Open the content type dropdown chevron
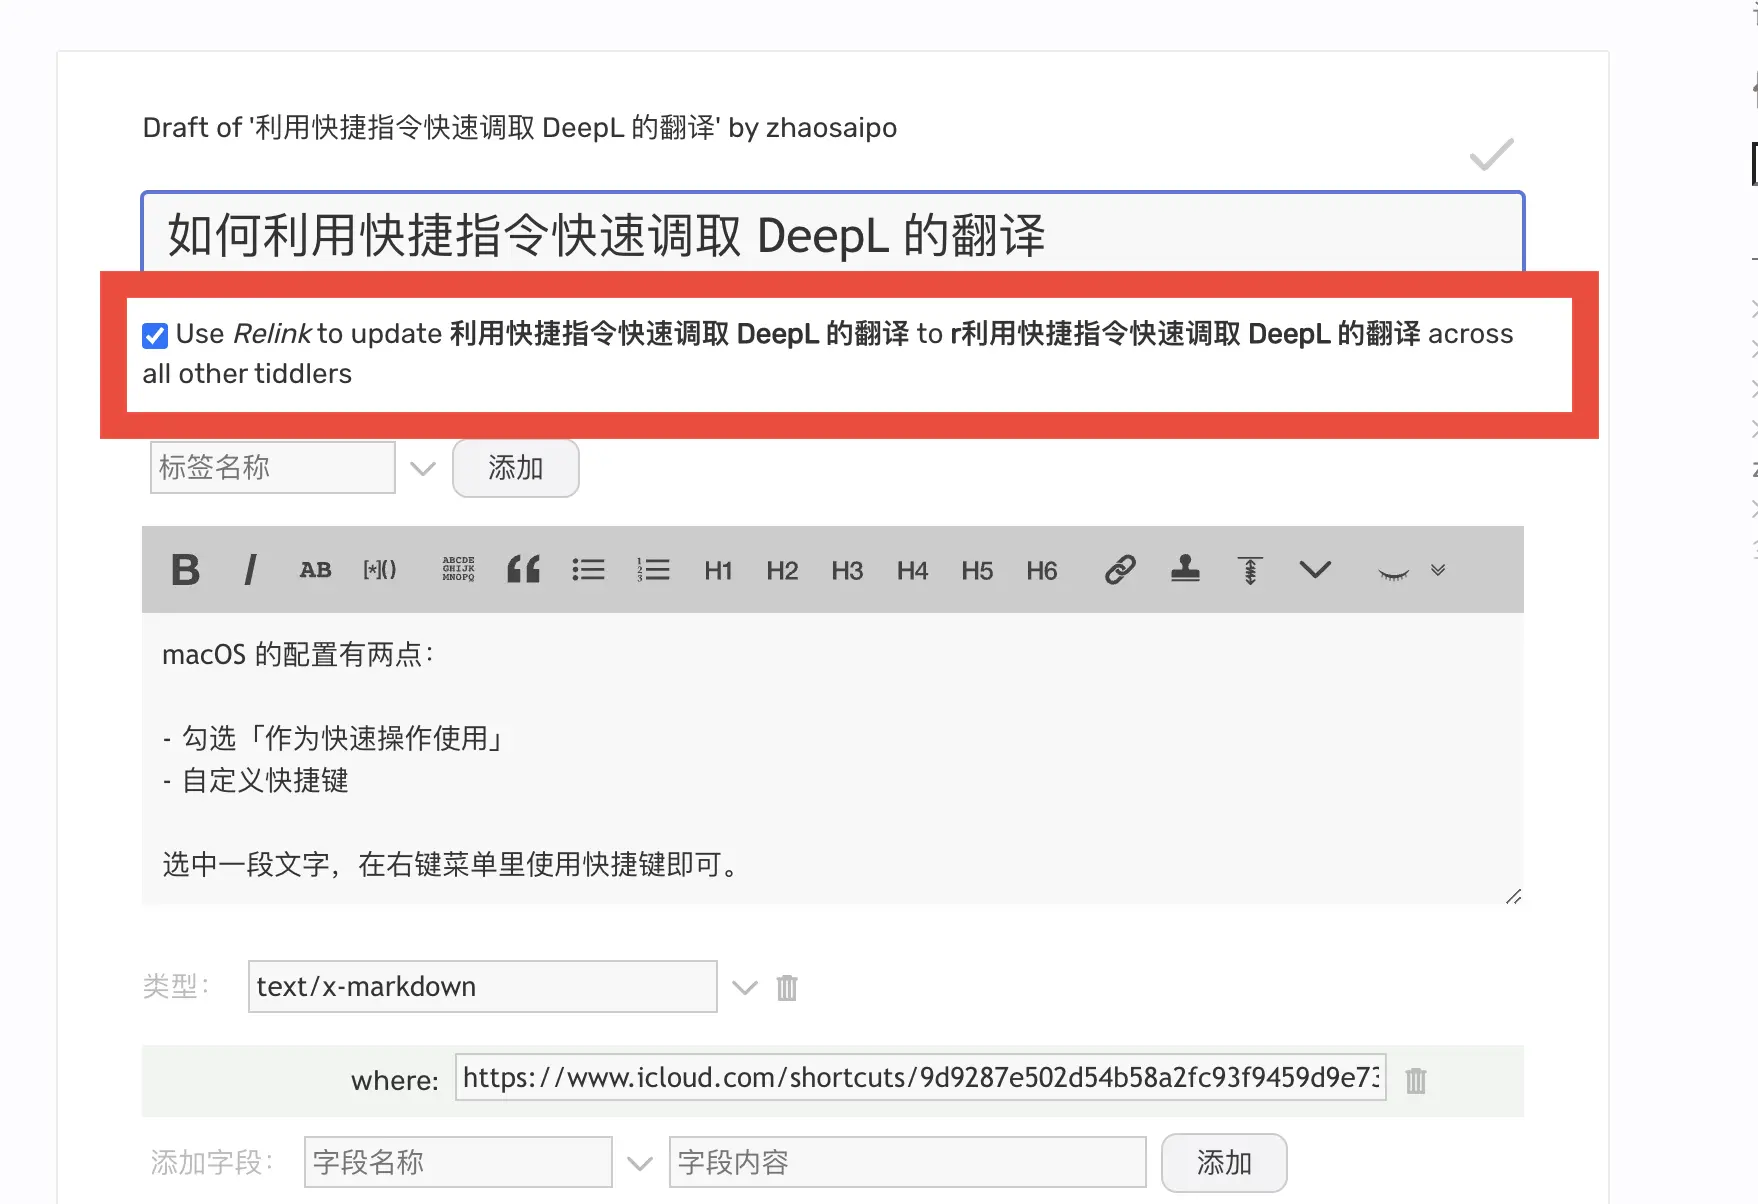The height and width of the screenshot is (1204, 1758). [x=745, y=988]
